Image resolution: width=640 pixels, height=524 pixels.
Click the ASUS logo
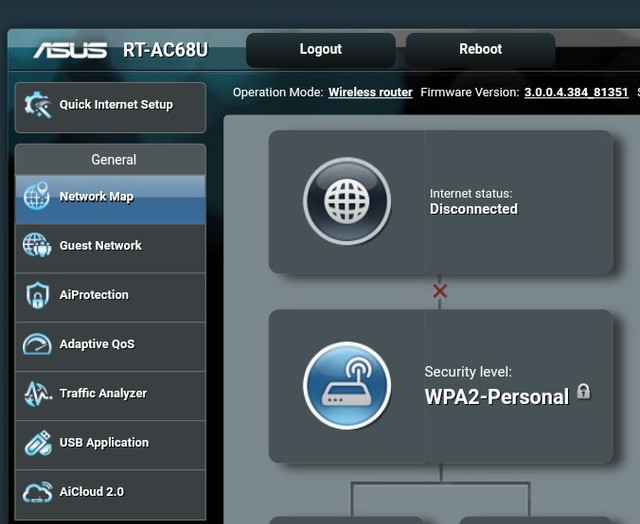(x=70, y=50)
